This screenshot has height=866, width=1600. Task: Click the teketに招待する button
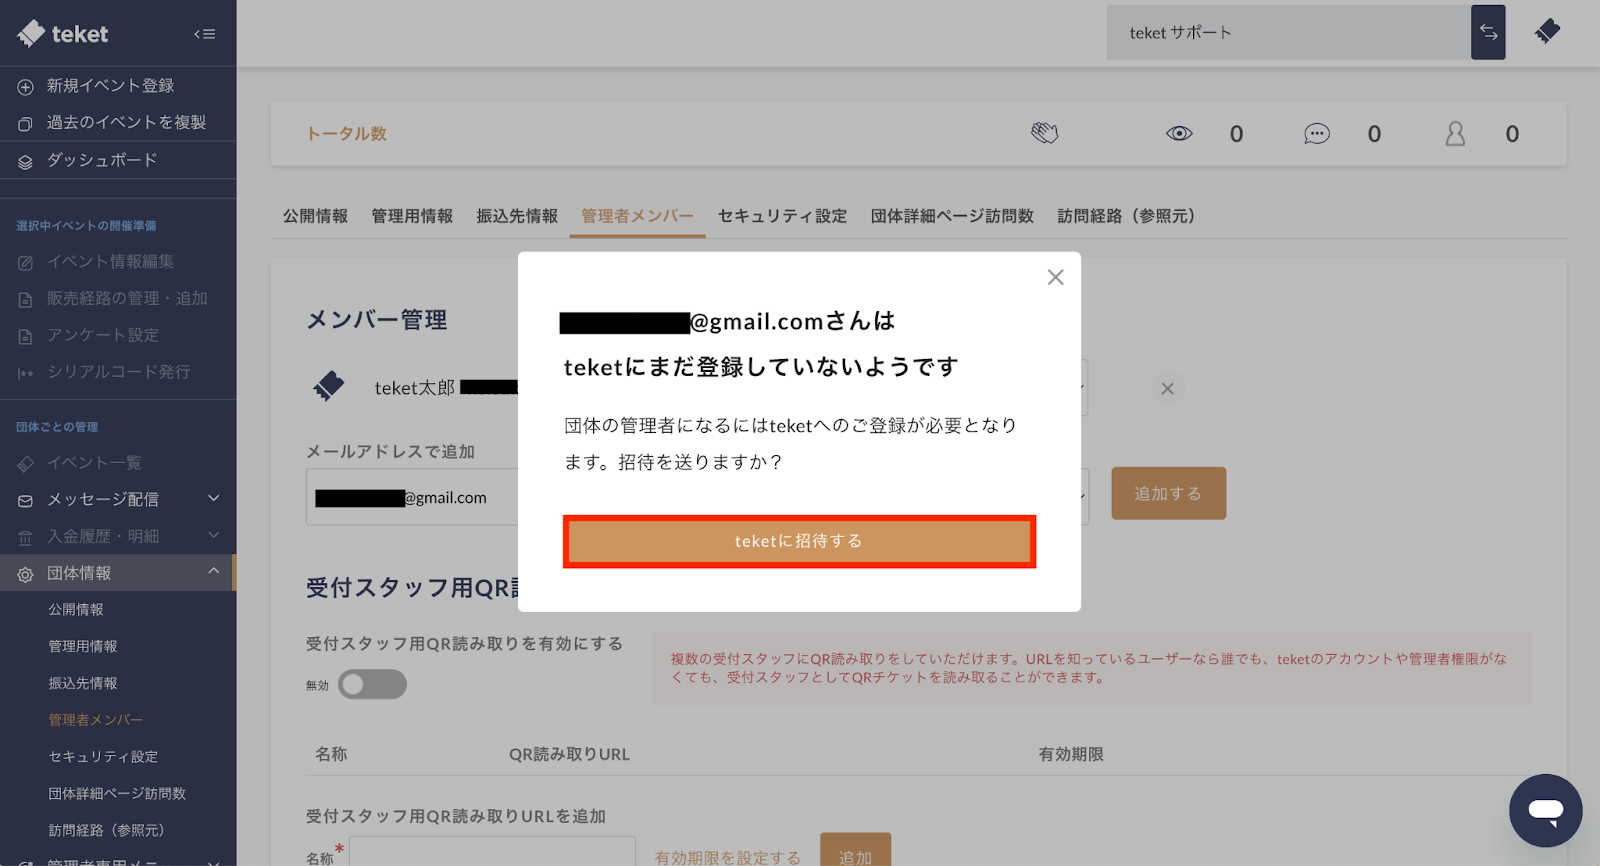[x=799, y=541]
